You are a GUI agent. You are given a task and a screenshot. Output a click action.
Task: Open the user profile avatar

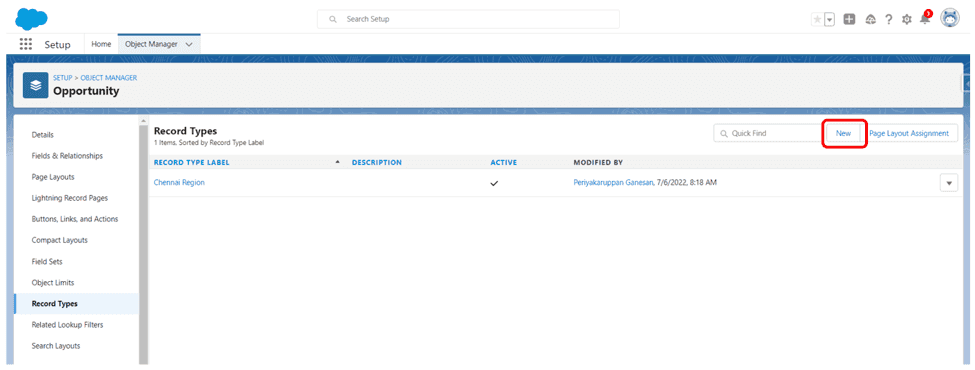[x=950, y=19]
